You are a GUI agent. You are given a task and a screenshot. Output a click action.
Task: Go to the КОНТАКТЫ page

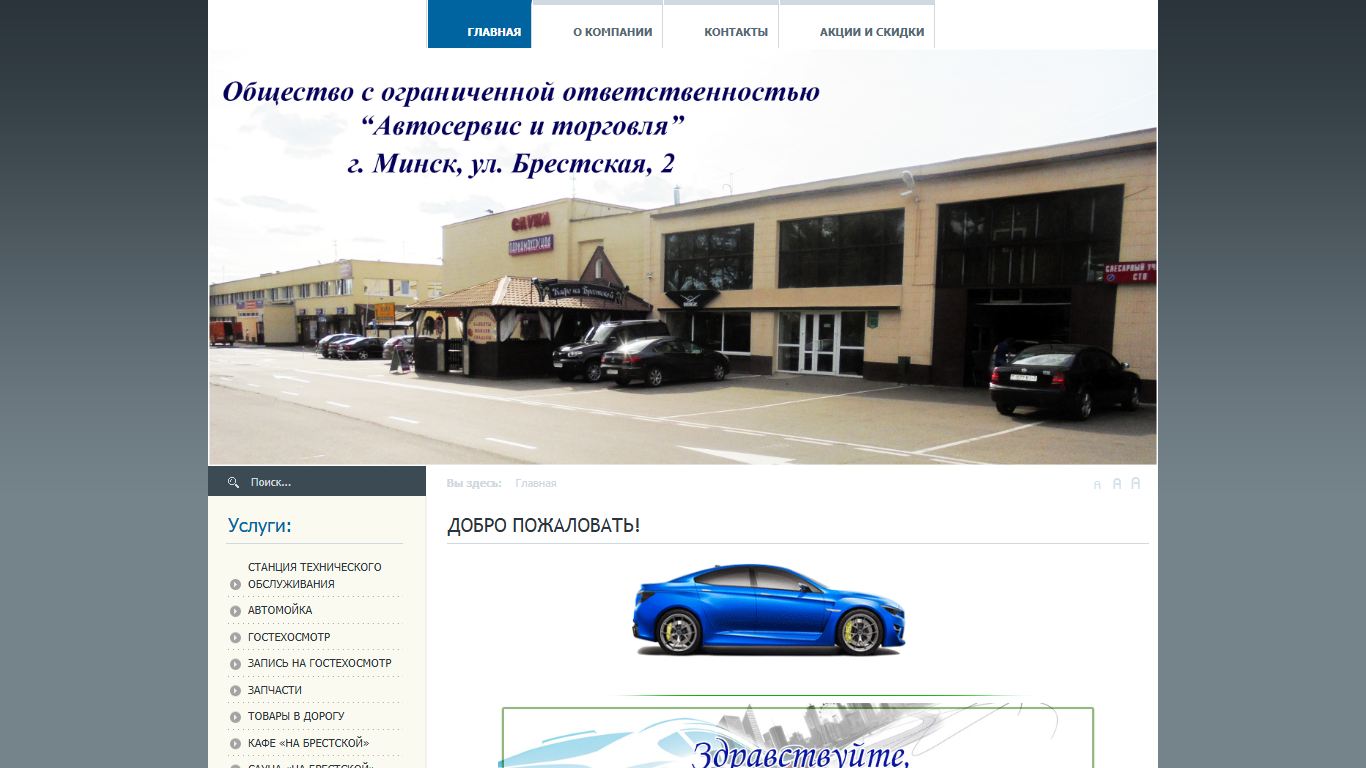tap(721, 24)
